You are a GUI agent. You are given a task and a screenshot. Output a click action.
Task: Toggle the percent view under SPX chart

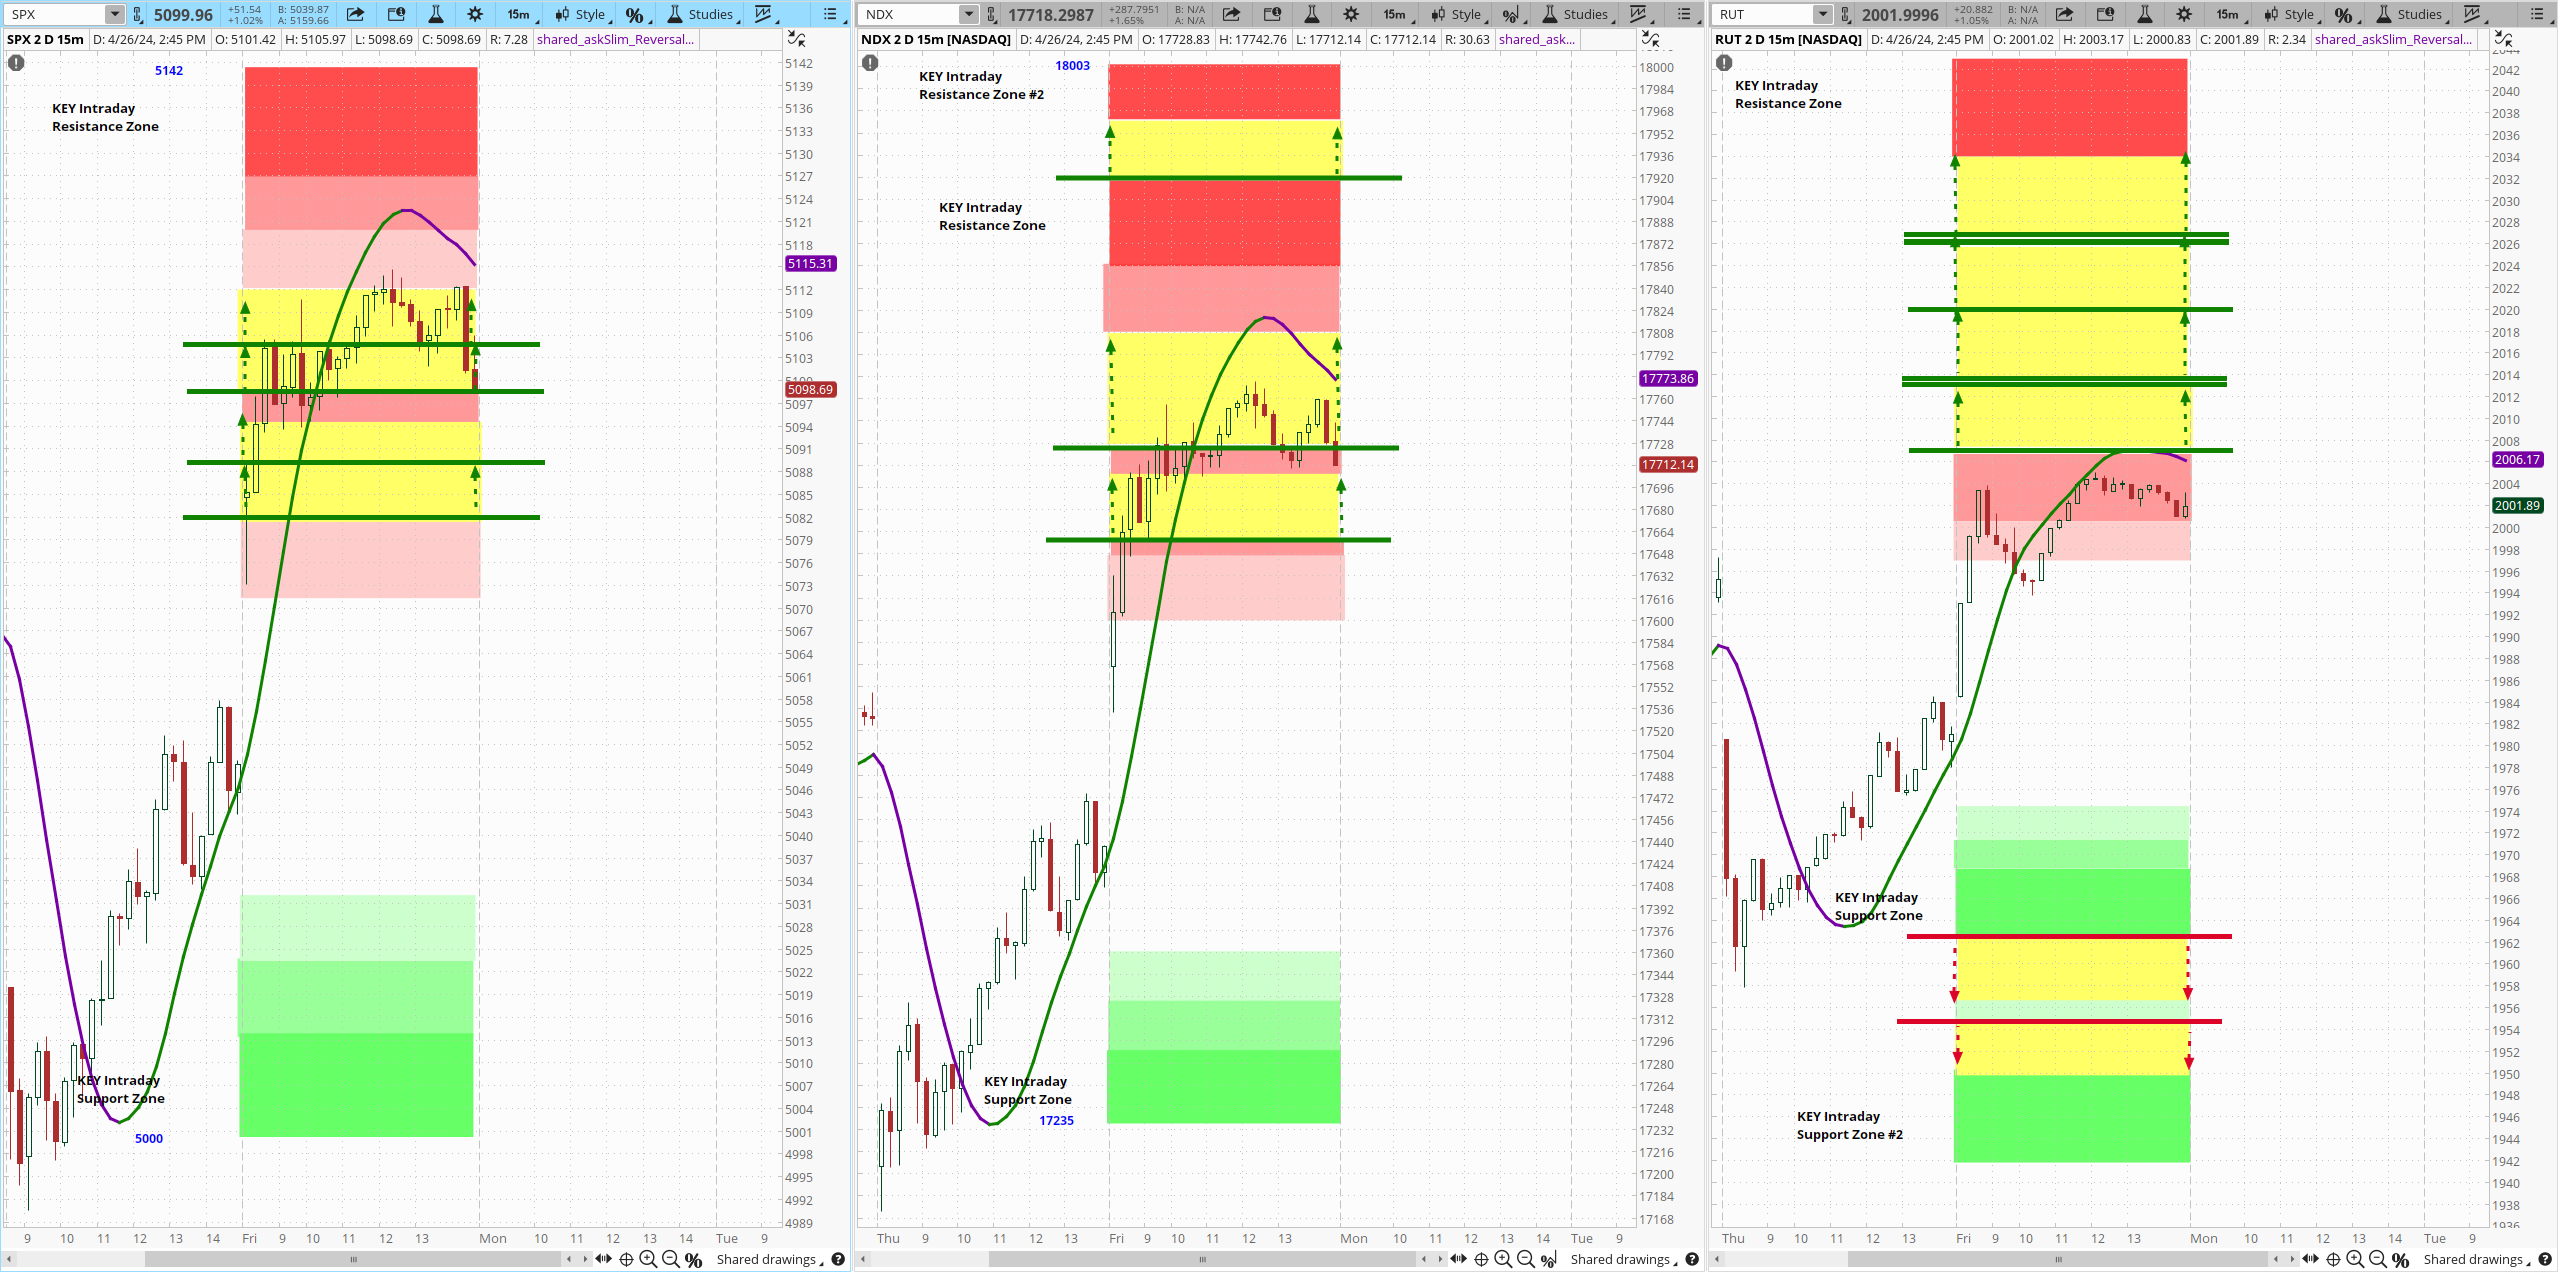coord(693,1260)
